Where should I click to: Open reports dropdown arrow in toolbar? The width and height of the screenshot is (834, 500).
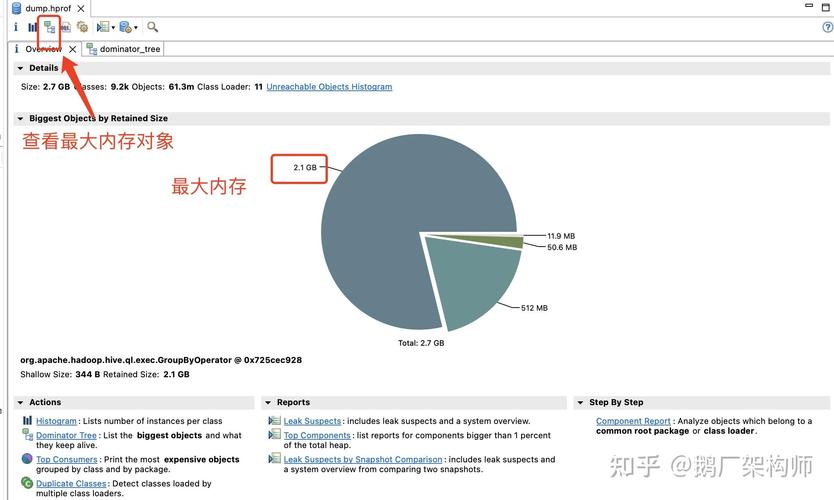[x=113, y=27]
